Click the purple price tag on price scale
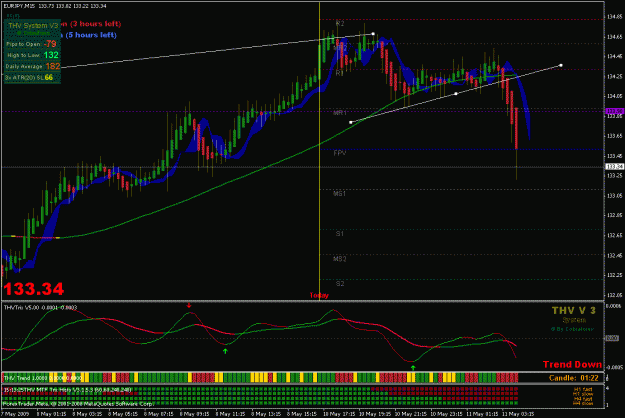This screenshot has height=418, width=625. (x=615, y=111)
